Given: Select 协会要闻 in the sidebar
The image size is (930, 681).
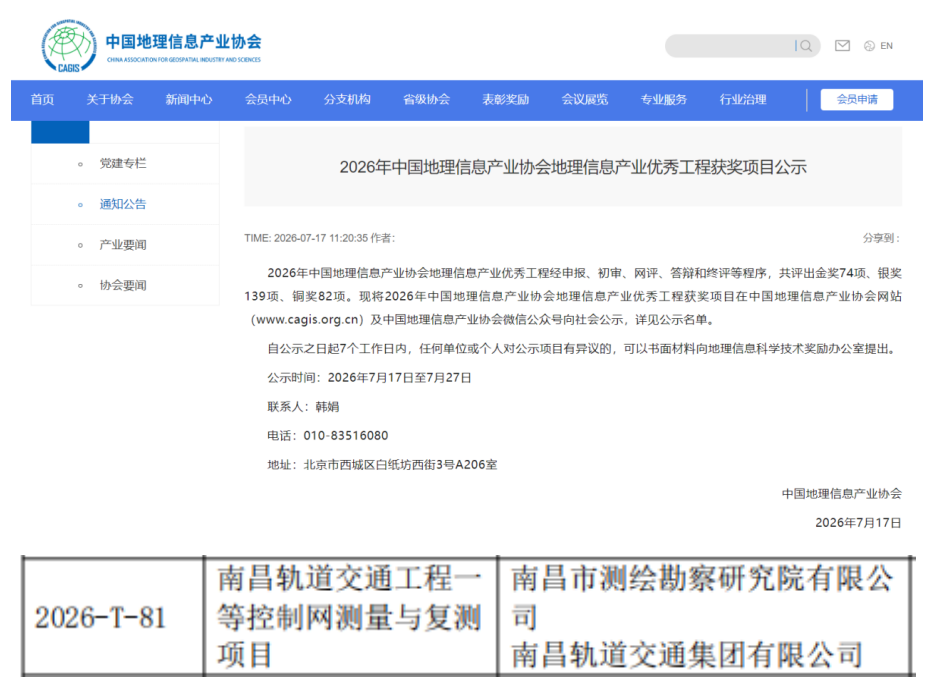Looking at the screenshot, I should [123, 285].
